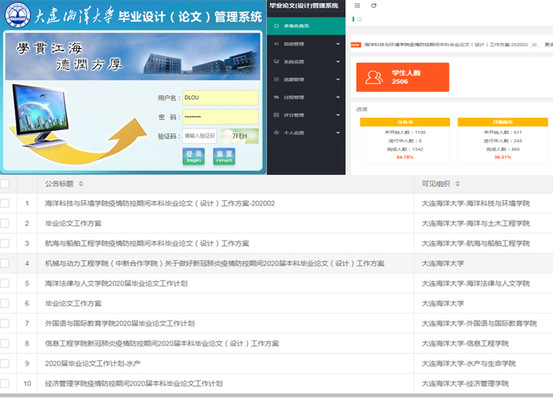Click the 信息管理 sidebar icon
553x399 pixels.
[276, 44]
